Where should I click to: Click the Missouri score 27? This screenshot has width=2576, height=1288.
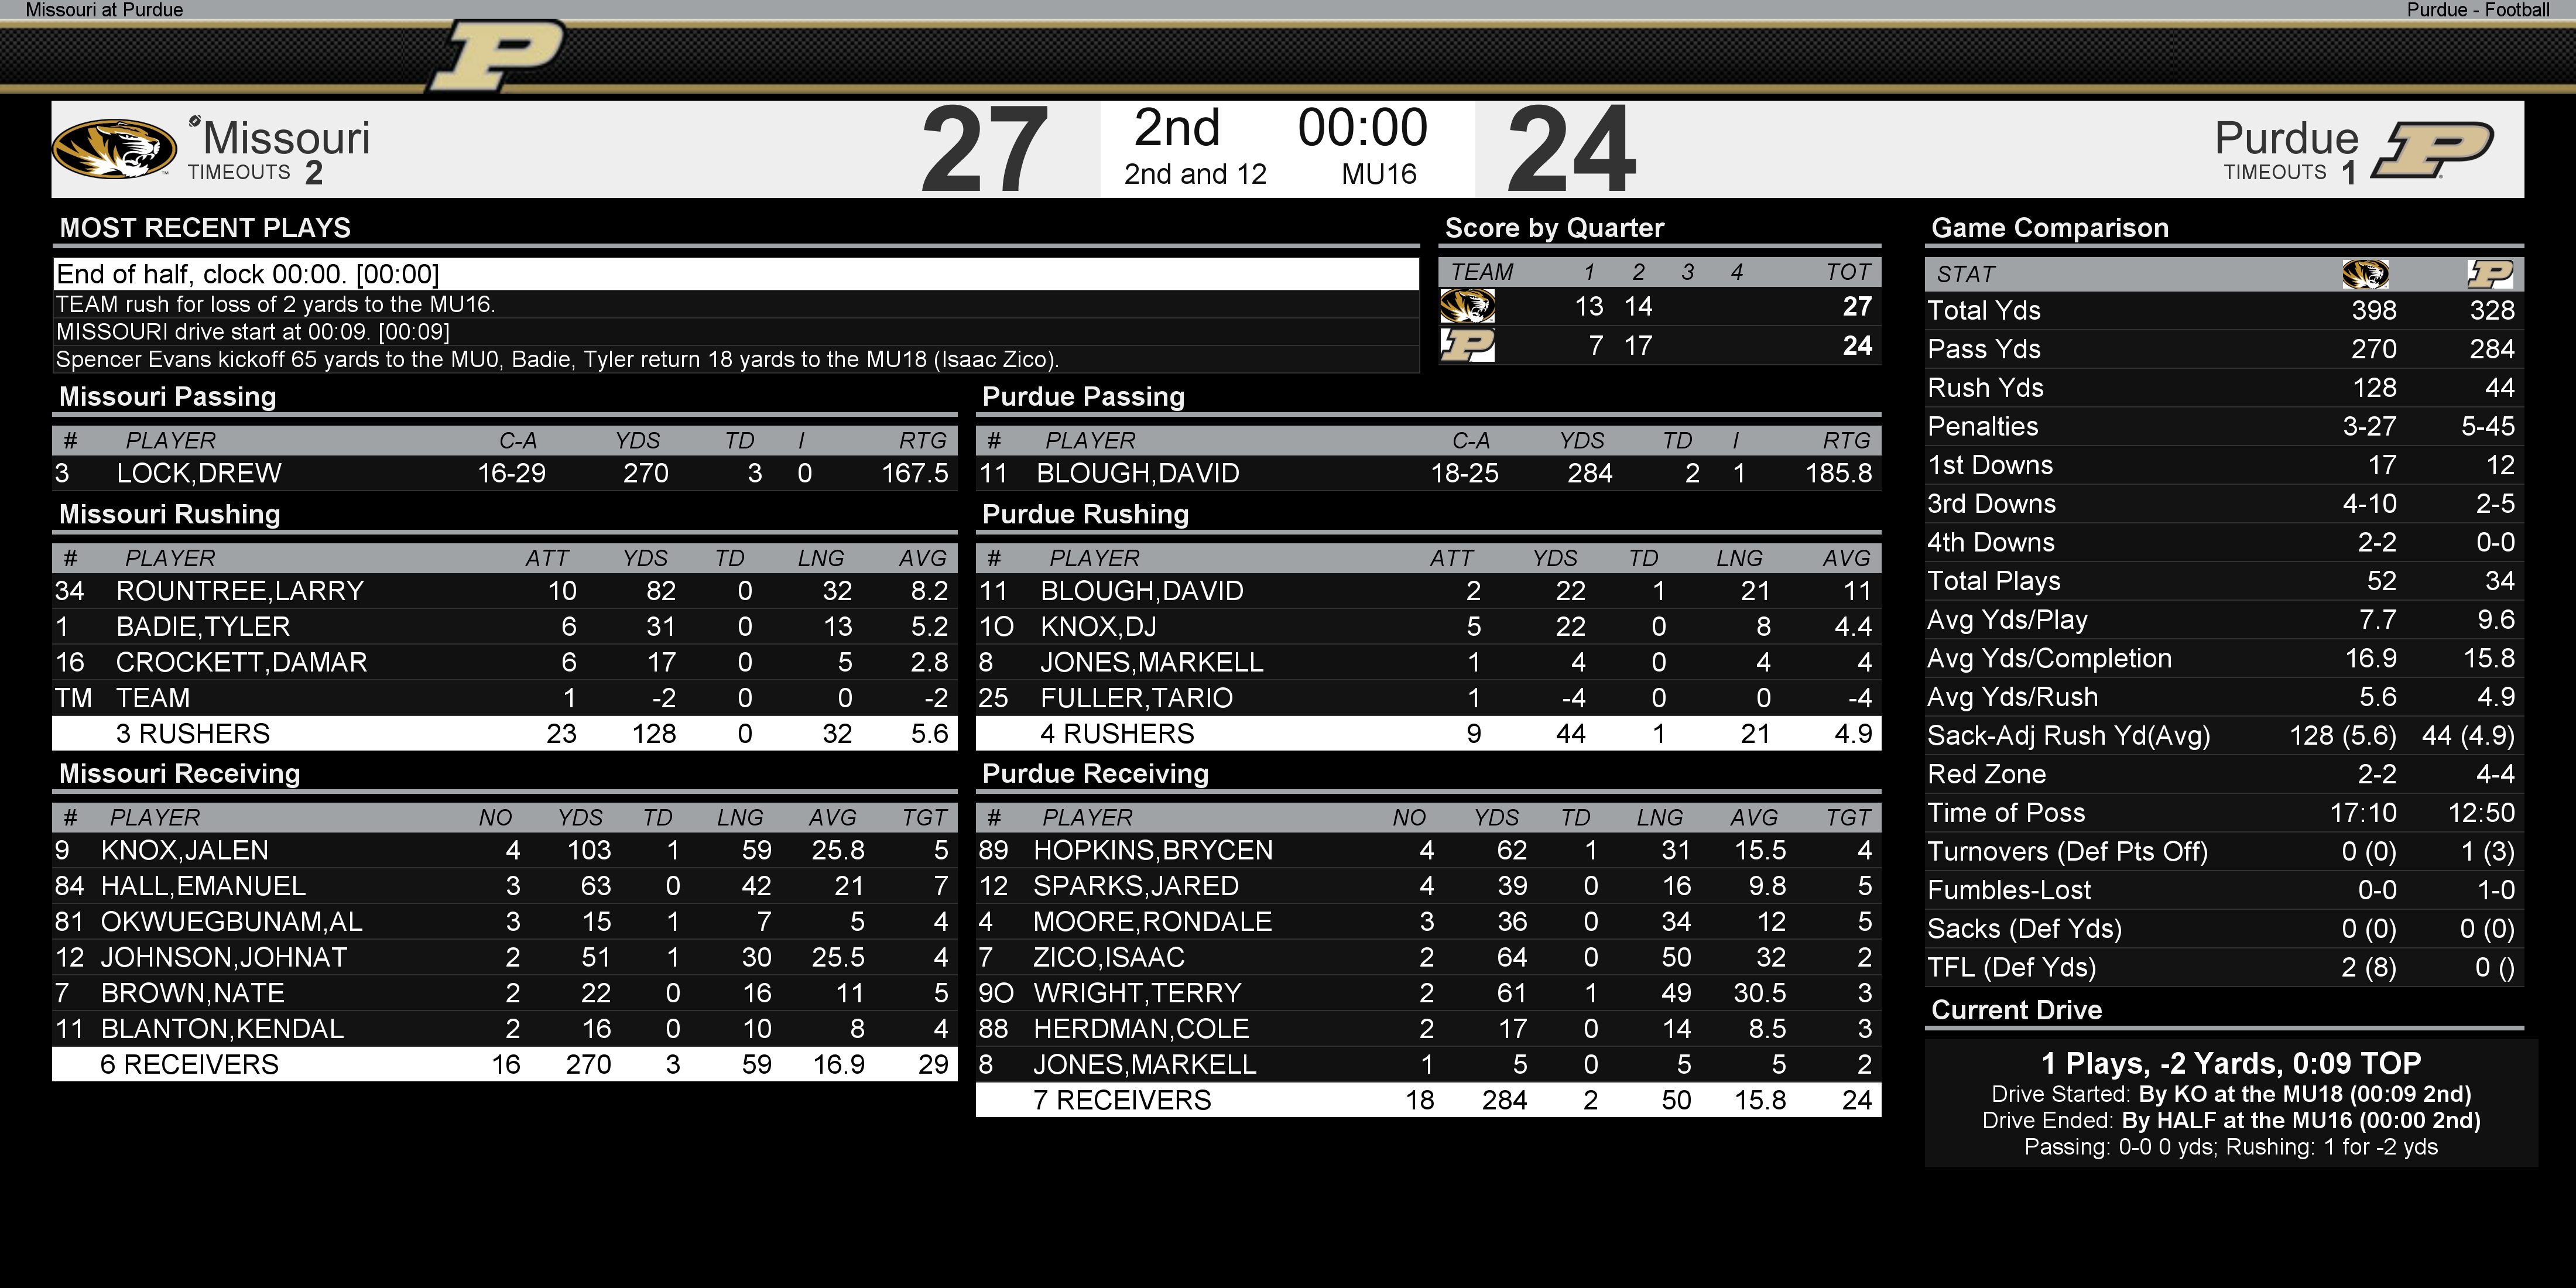[984, 150]
